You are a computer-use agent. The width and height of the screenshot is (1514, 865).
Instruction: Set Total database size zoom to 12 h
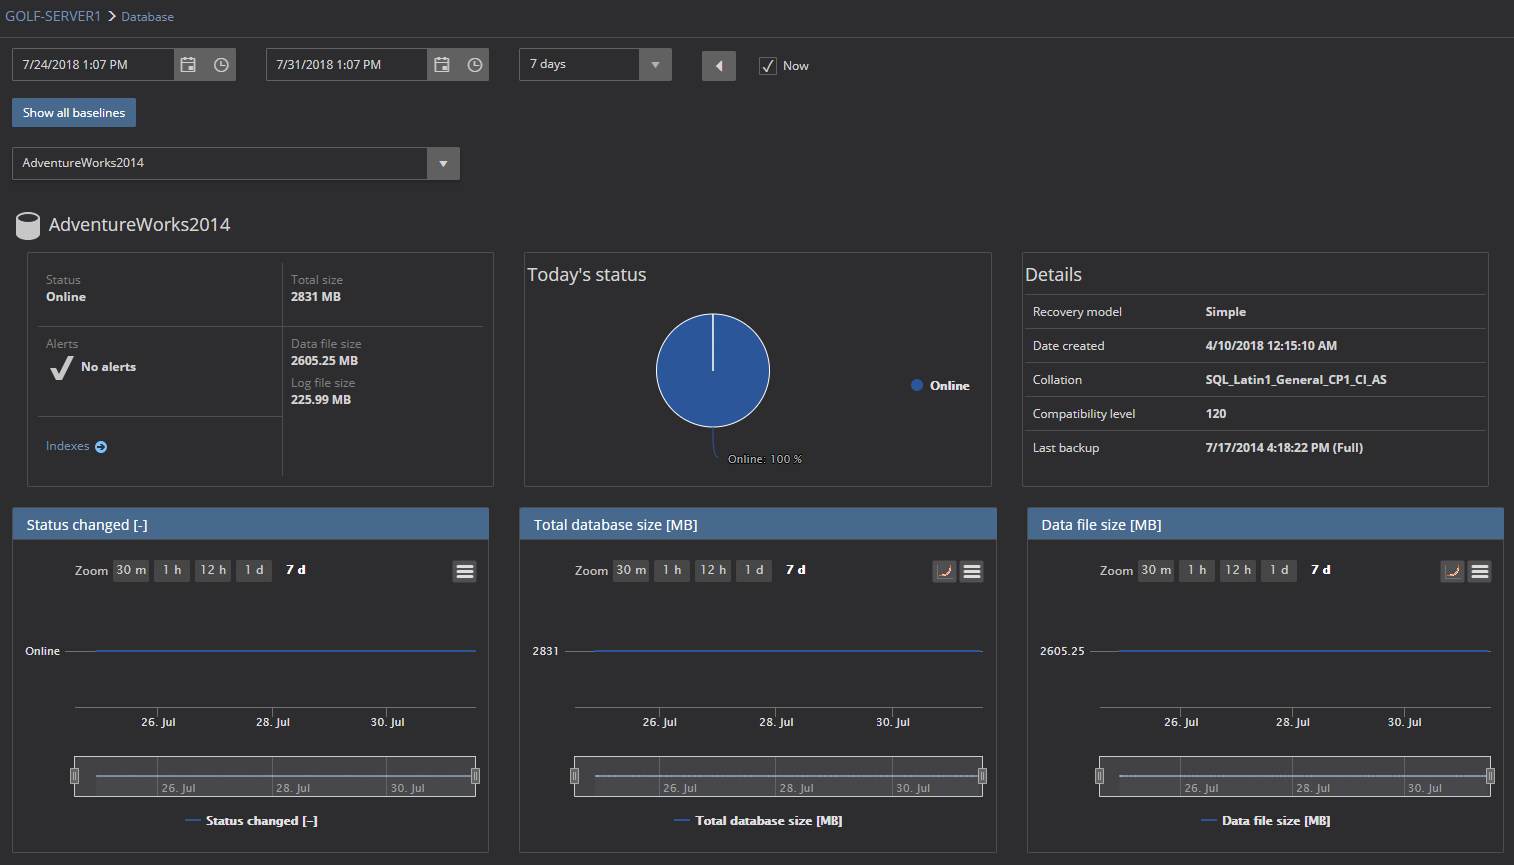click(713, 570)
